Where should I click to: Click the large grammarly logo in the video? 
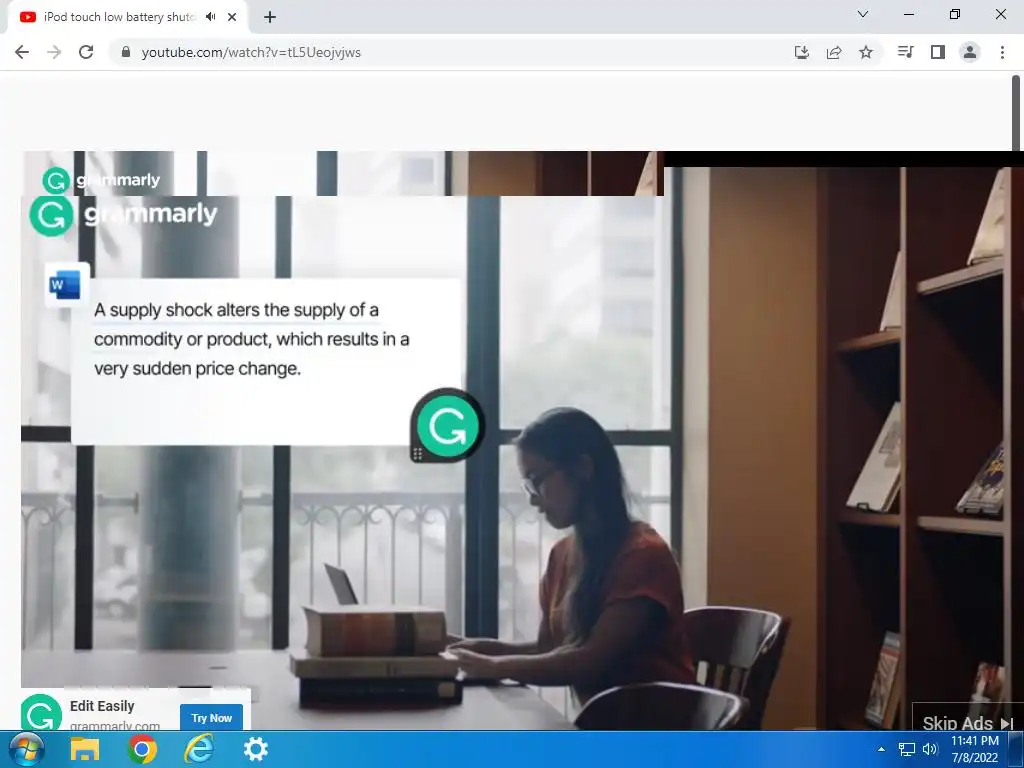123,215
